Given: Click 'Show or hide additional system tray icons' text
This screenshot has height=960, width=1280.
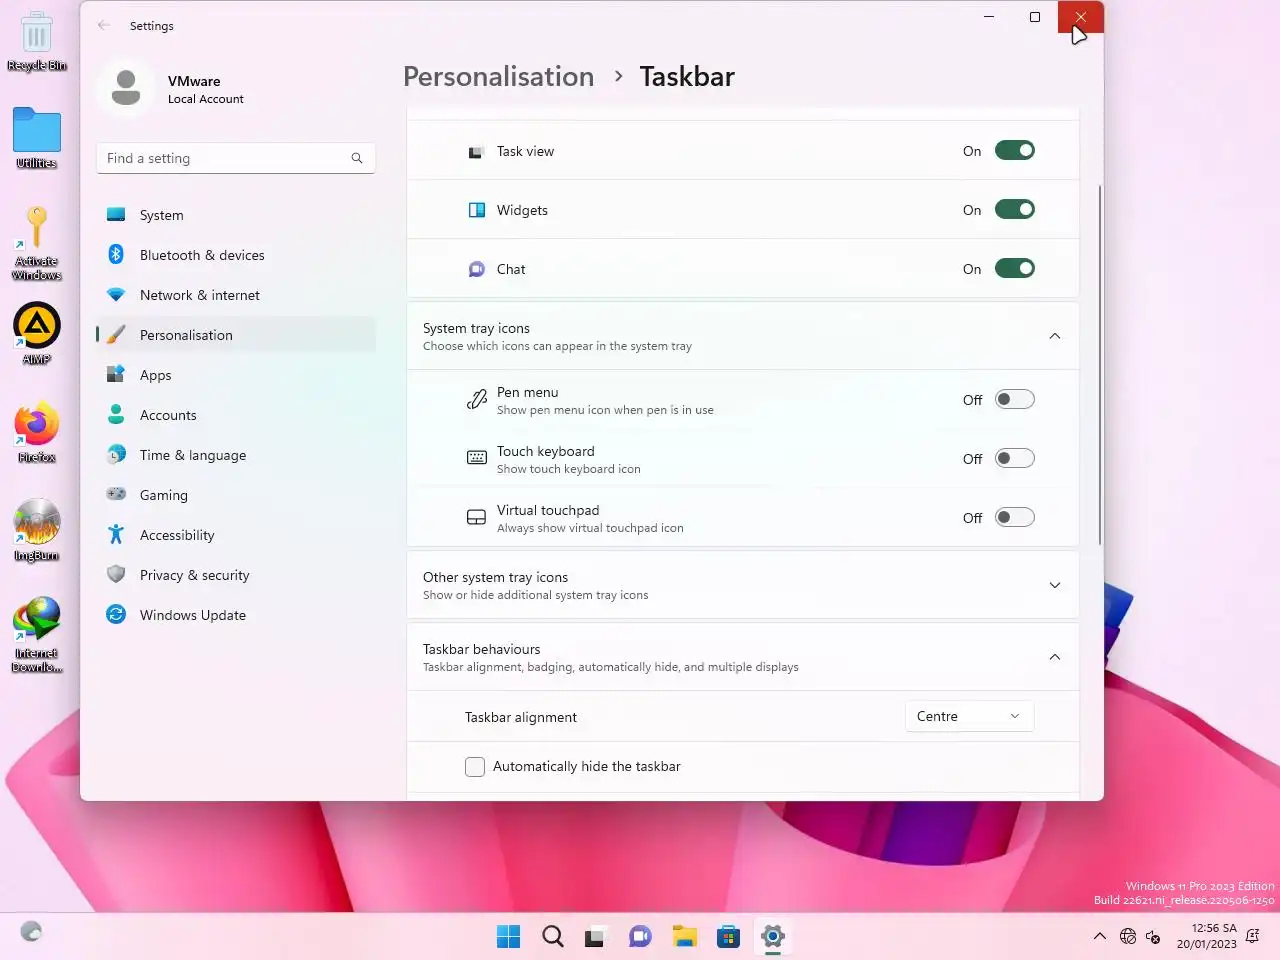Looking at the screenshot, I should click(535, 595).
